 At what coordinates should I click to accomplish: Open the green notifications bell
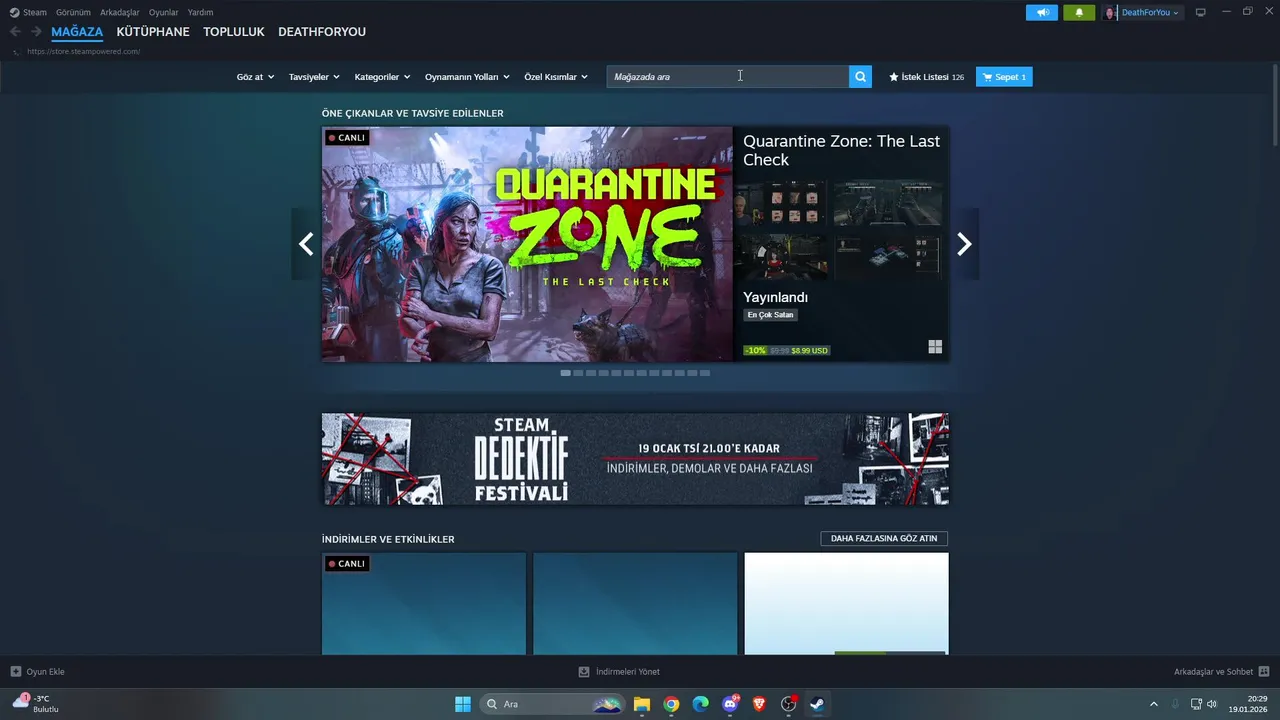[1079, 13]
